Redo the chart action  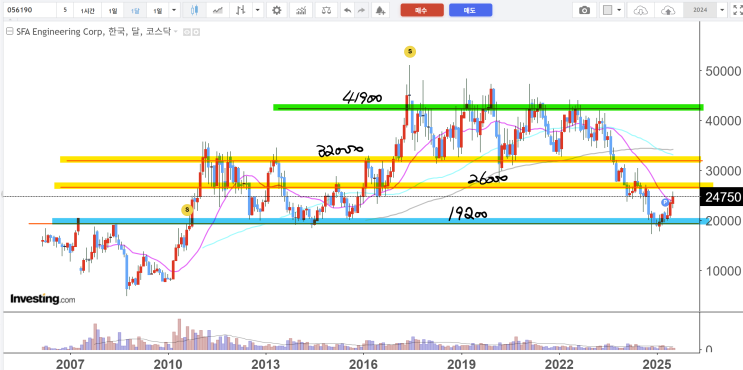pos(361,10)
